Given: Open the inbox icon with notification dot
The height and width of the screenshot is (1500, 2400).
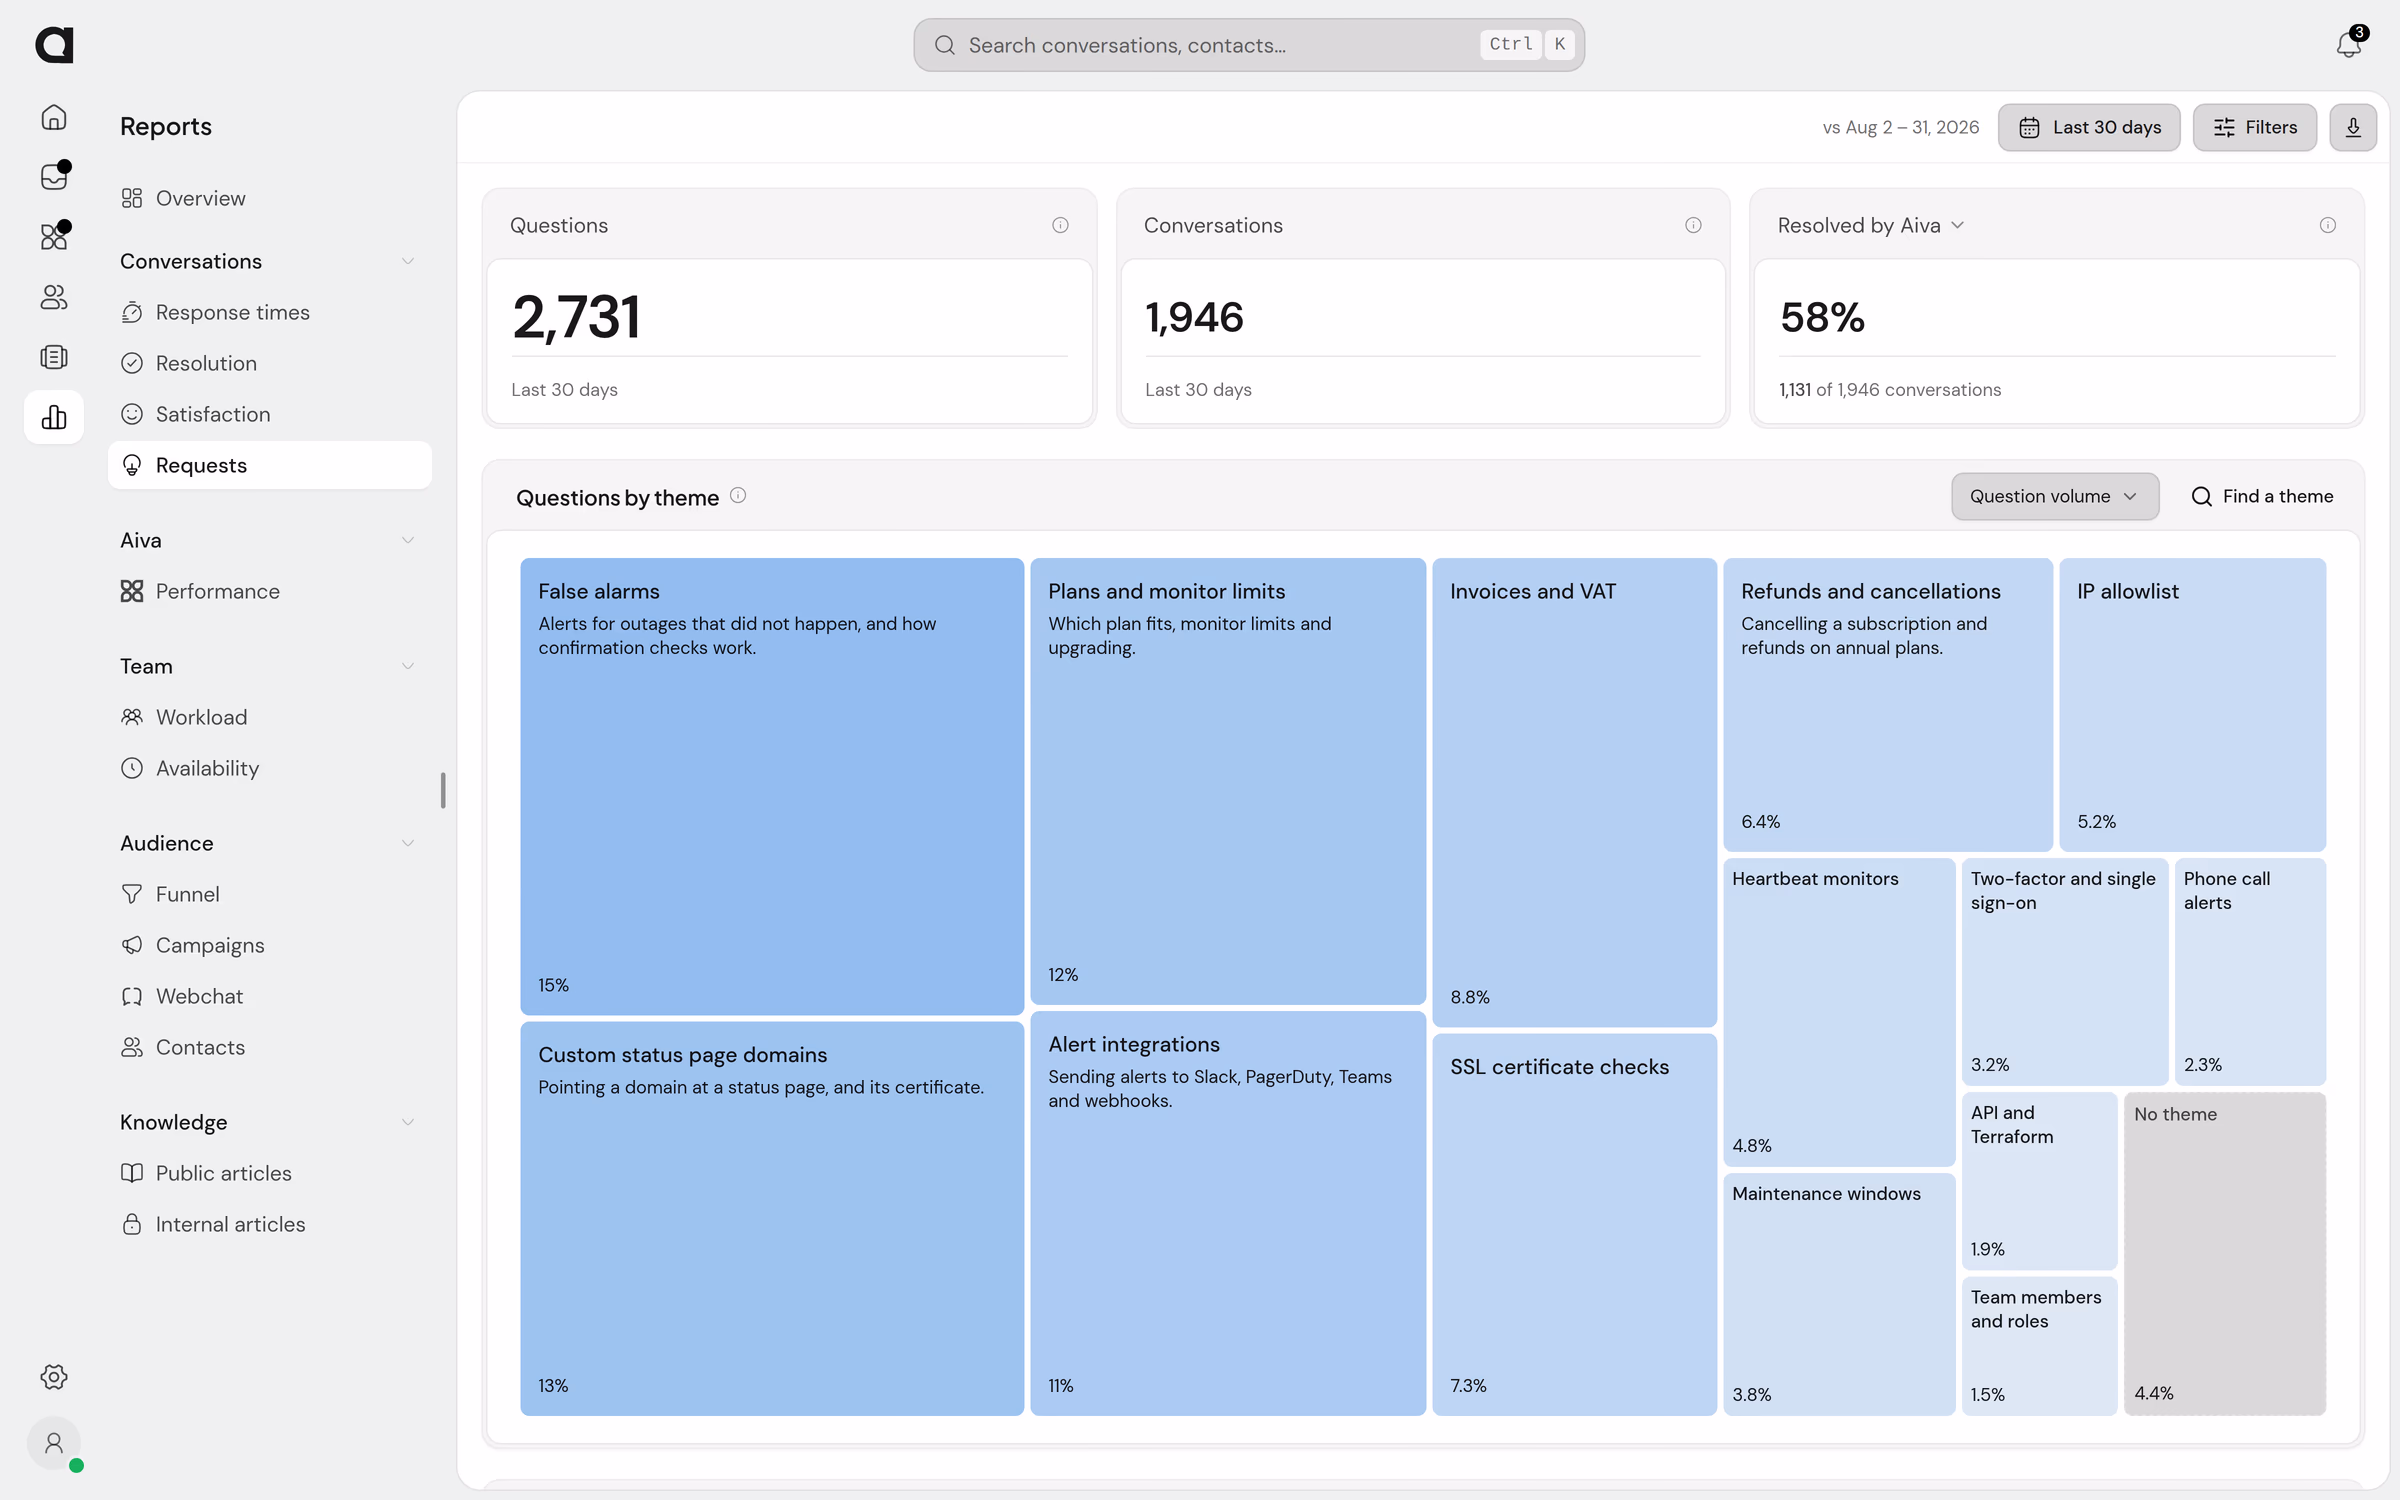Looking at the screenshot, I should (54, 177).
